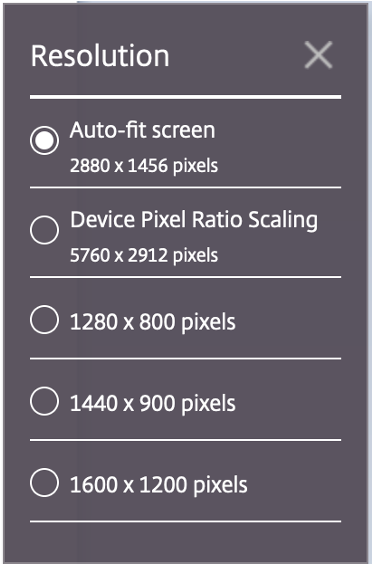Click the divider below the 1600 x 1200 option

click(185, 521)
